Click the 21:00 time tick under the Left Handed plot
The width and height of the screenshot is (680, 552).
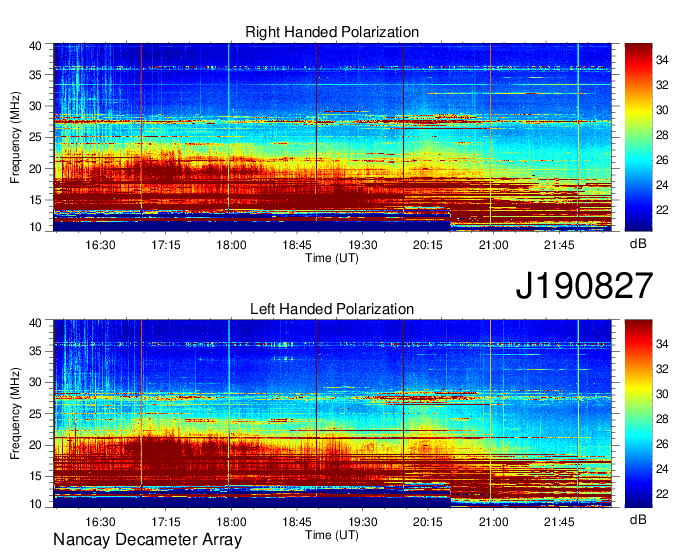[494, 521]
